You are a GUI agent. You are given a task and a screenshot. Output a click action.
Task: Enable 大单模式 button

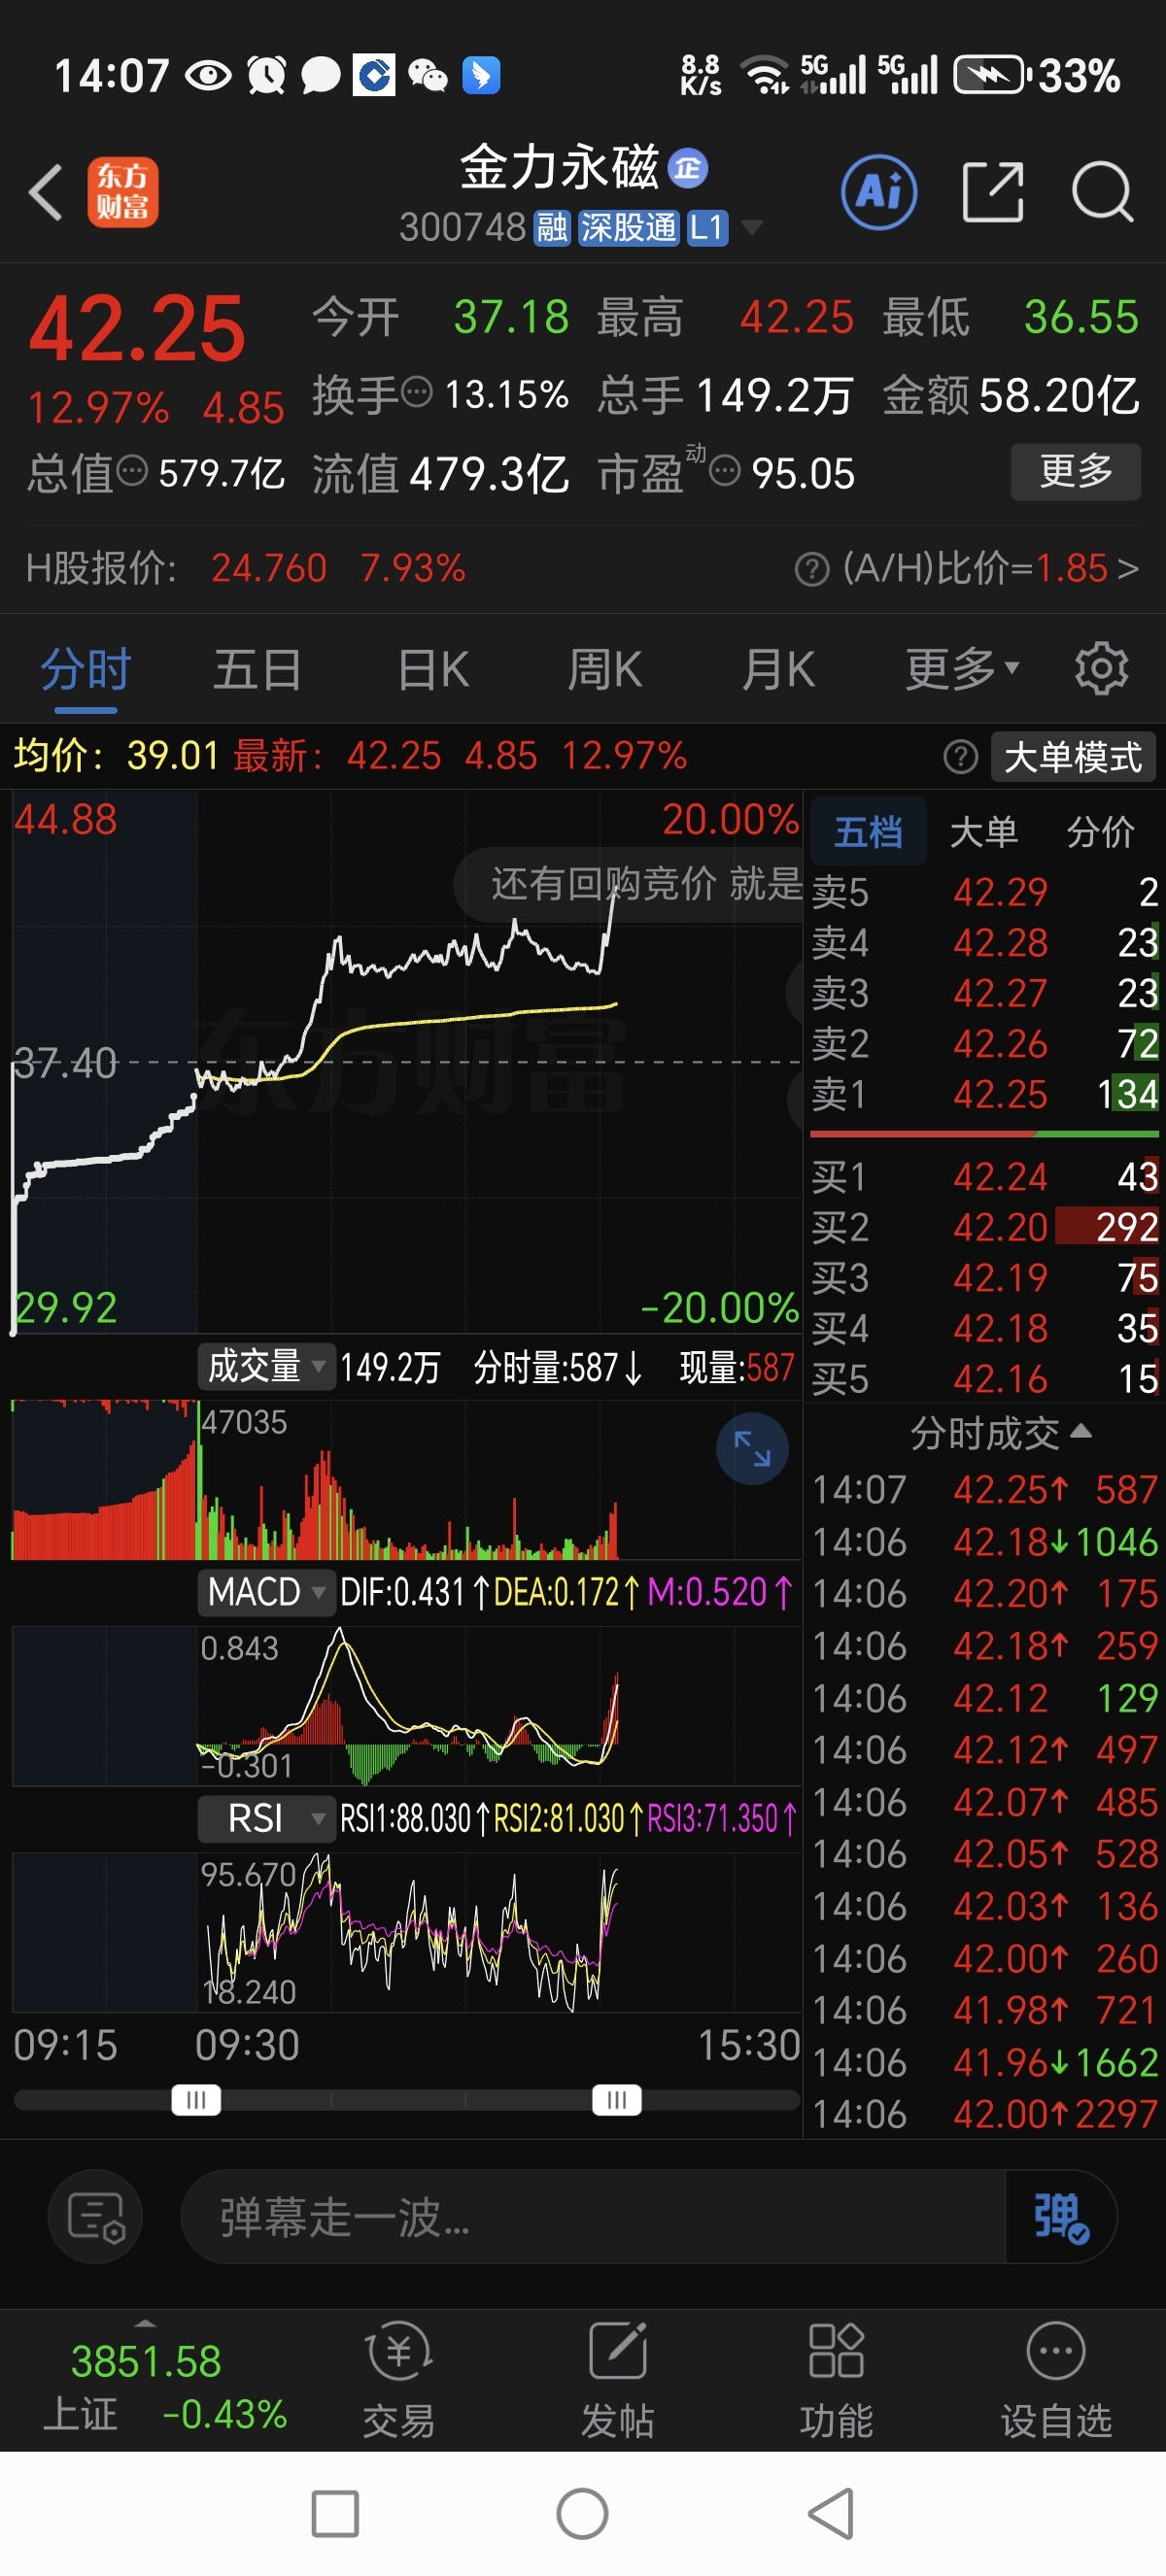(x=1073, y=757)
